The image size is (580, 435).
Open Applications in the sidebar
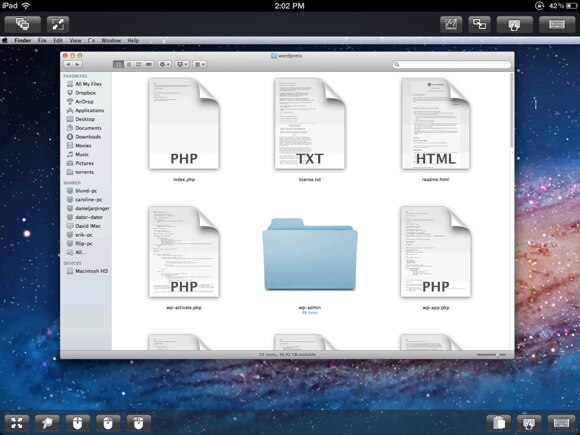[90, 111]
